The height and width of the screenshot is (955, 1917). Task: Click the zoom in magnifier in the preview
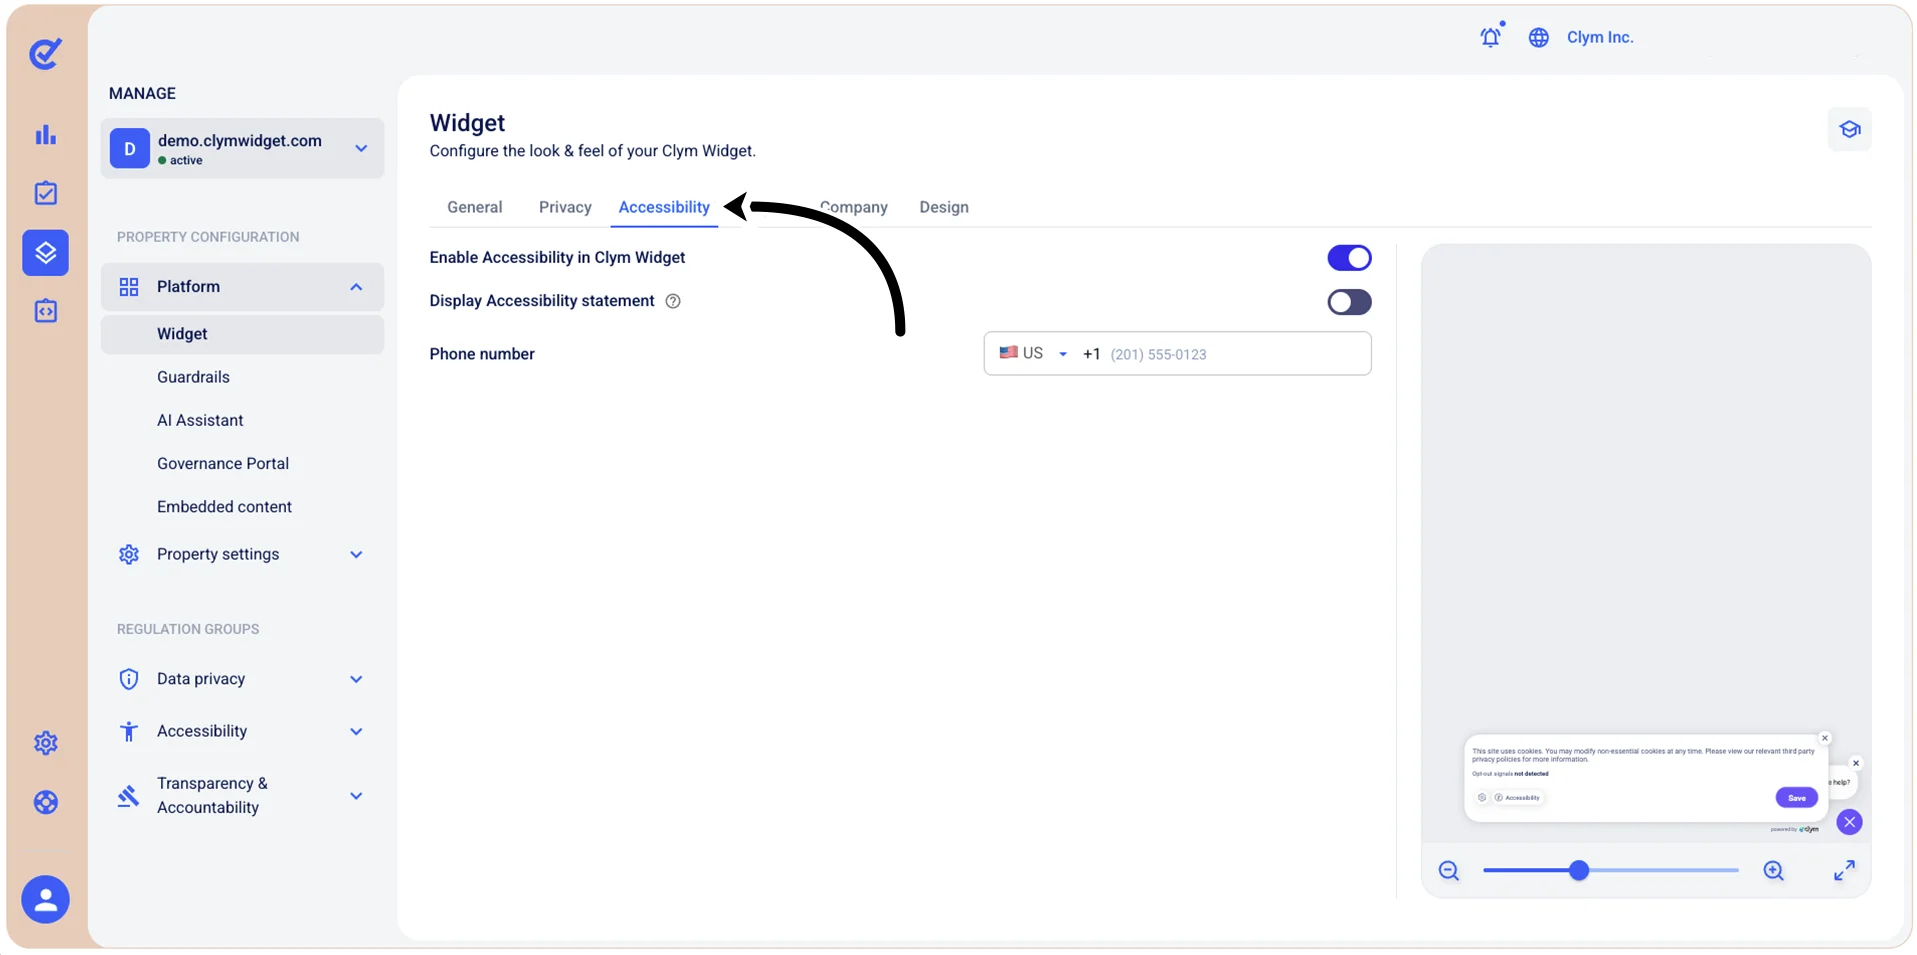tap(1773, 871)
